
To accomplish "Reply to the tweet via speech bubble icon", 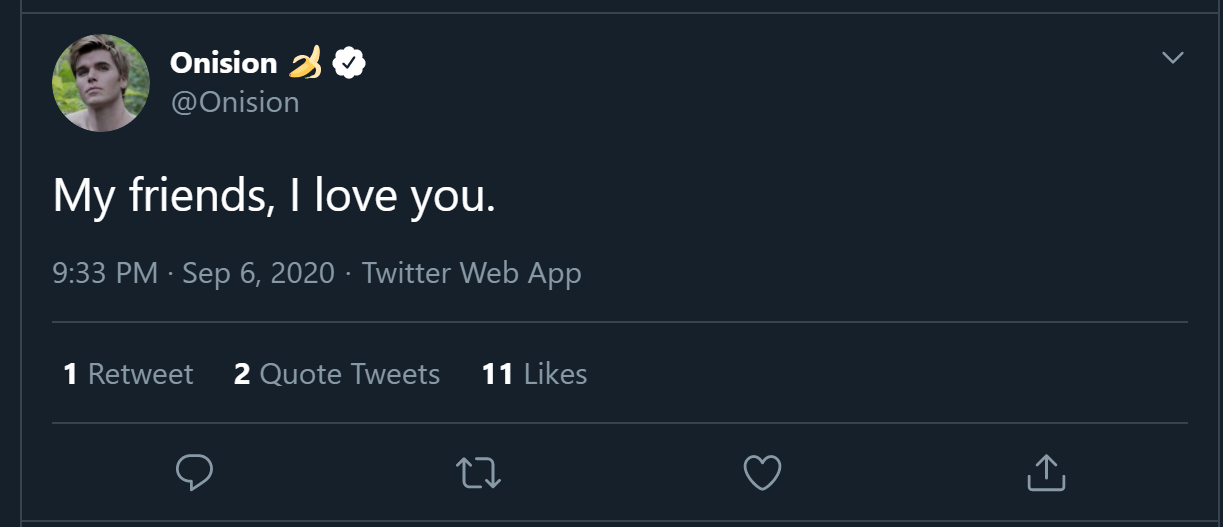I will [194, 472].
